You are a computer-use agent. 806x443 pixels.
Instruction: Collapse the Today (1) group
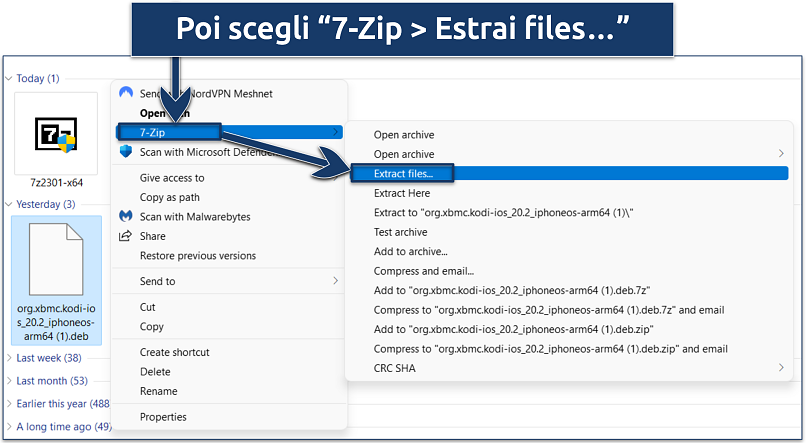click(9, 79)
